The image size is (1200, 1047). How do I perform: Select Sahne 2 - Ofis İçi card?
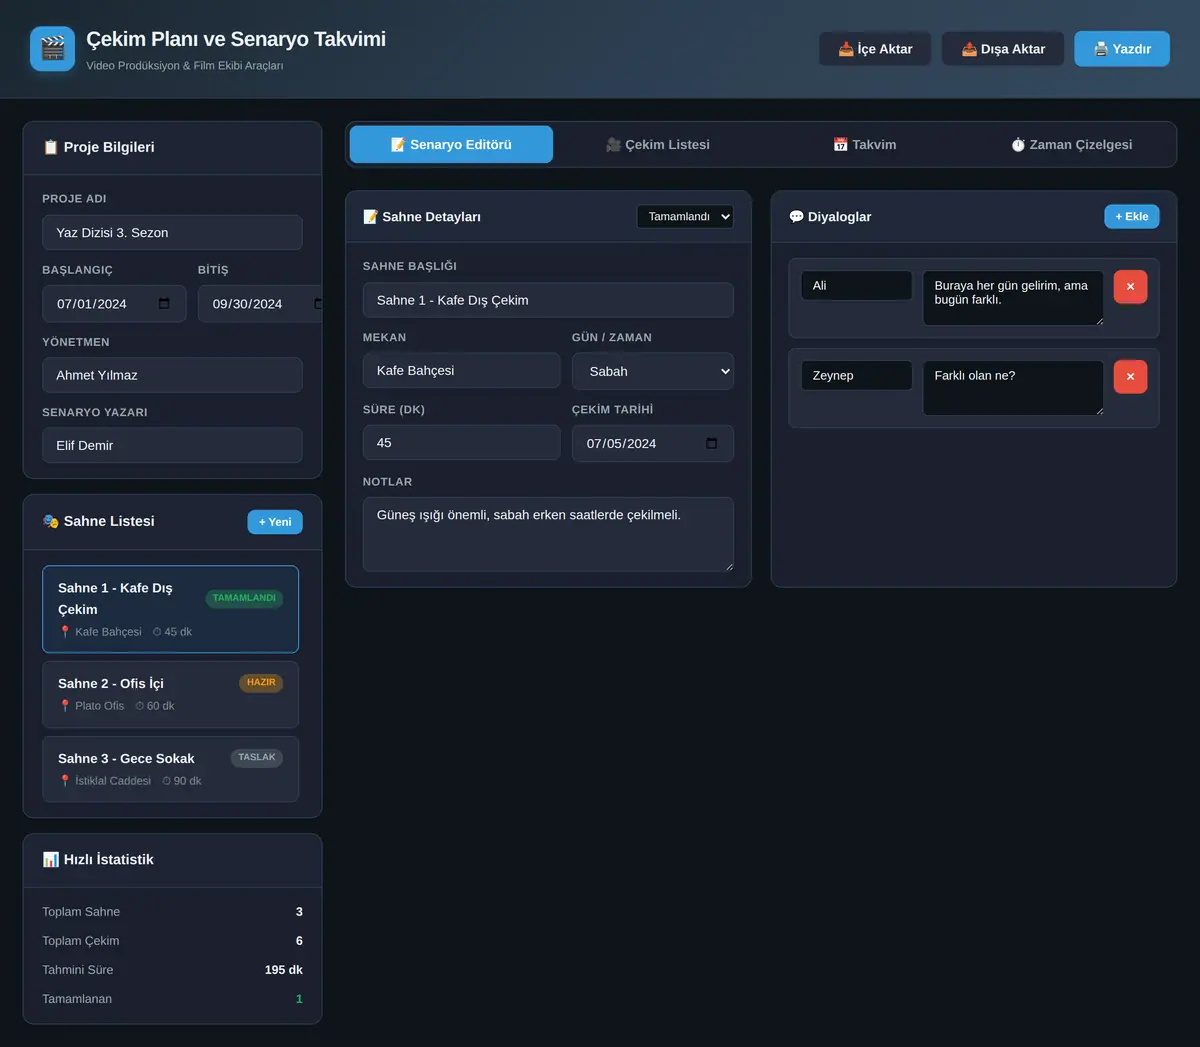tap(171, 694)
